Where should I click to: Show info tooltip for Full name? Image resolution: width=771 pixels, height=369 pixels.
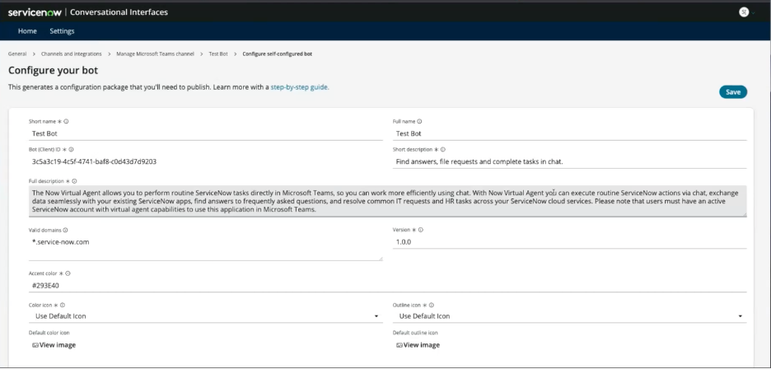tap(419, 121)
